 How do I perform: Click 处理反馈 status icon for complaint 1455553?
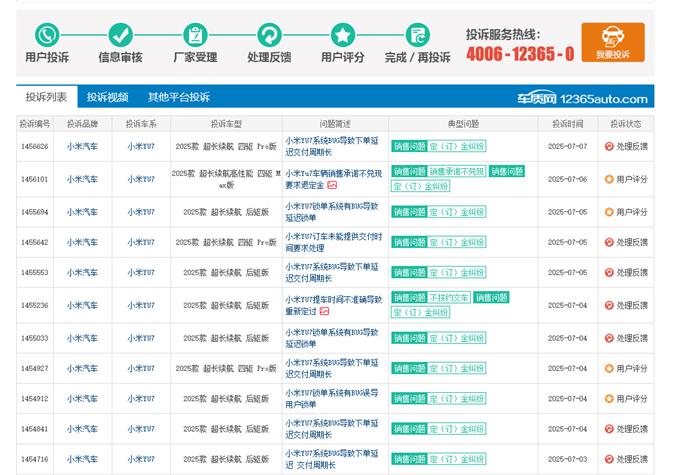[609, 272]
